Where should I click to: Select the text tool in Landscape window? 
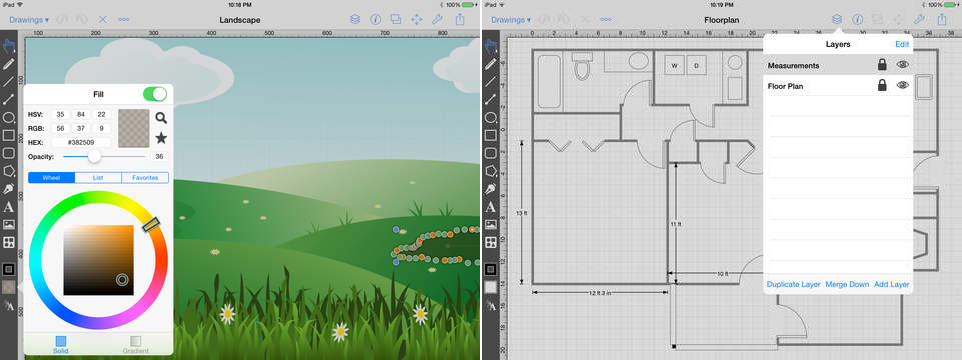point(9,207)
